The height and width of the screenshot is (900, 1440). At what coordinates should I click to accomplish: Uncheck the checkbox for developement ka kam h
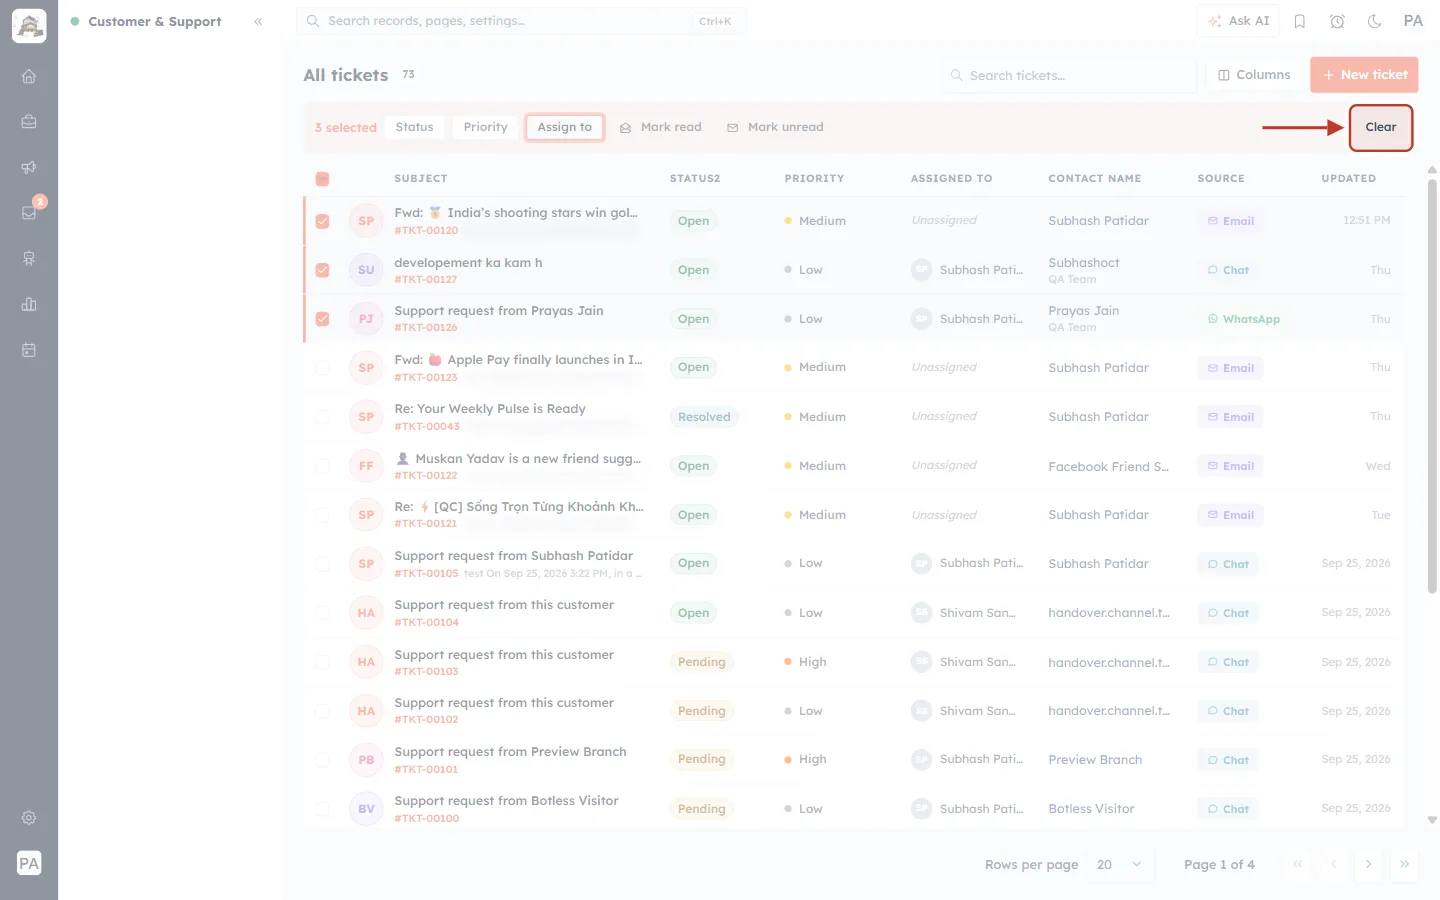pos(322,270)
